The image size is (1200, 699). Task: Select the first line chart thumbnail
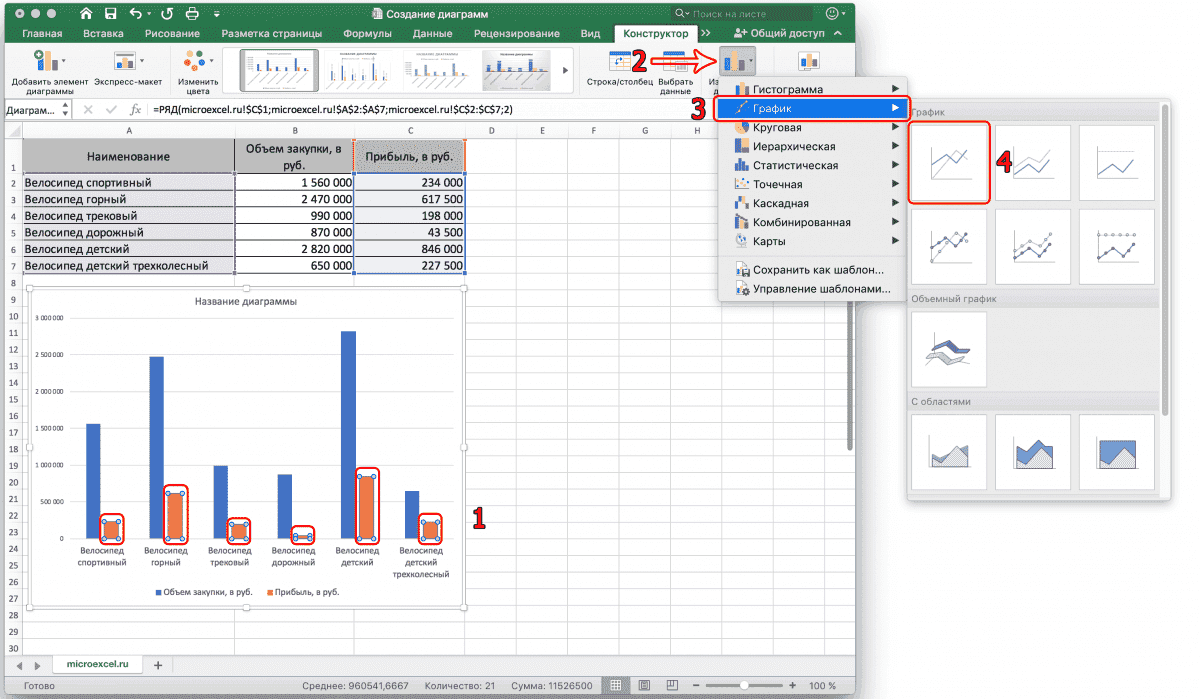[x=950, y=162]
